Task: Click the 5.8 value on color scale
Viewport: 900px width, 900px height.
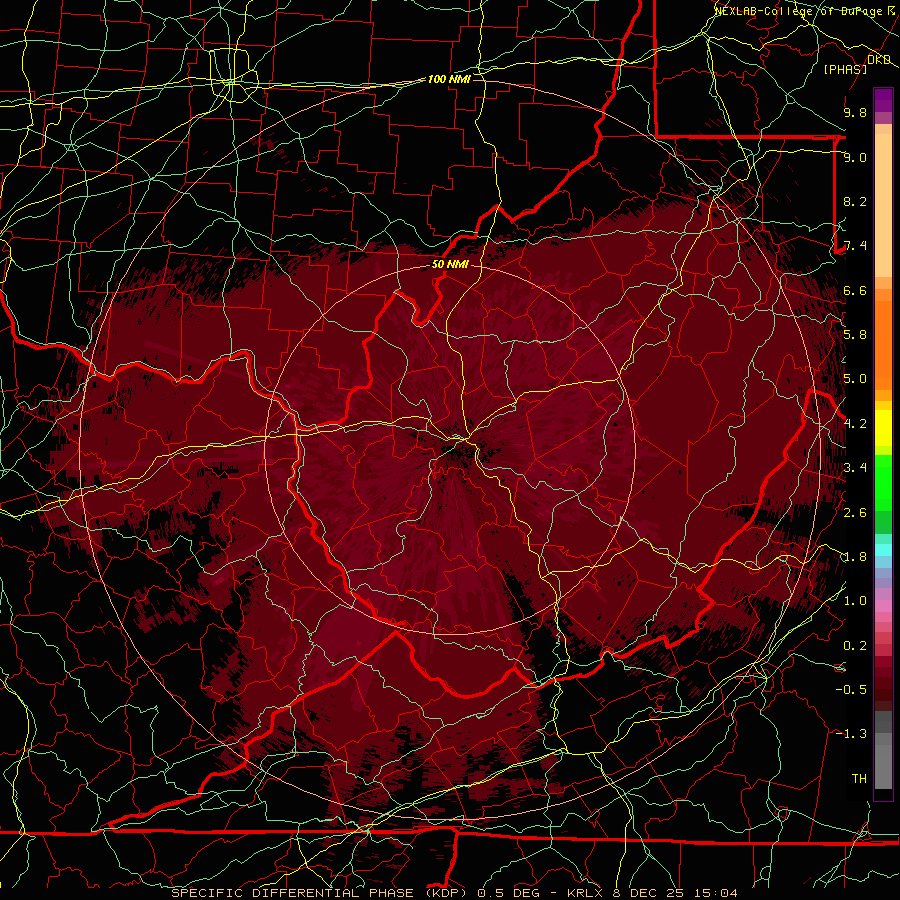Action: click(855, 335)
